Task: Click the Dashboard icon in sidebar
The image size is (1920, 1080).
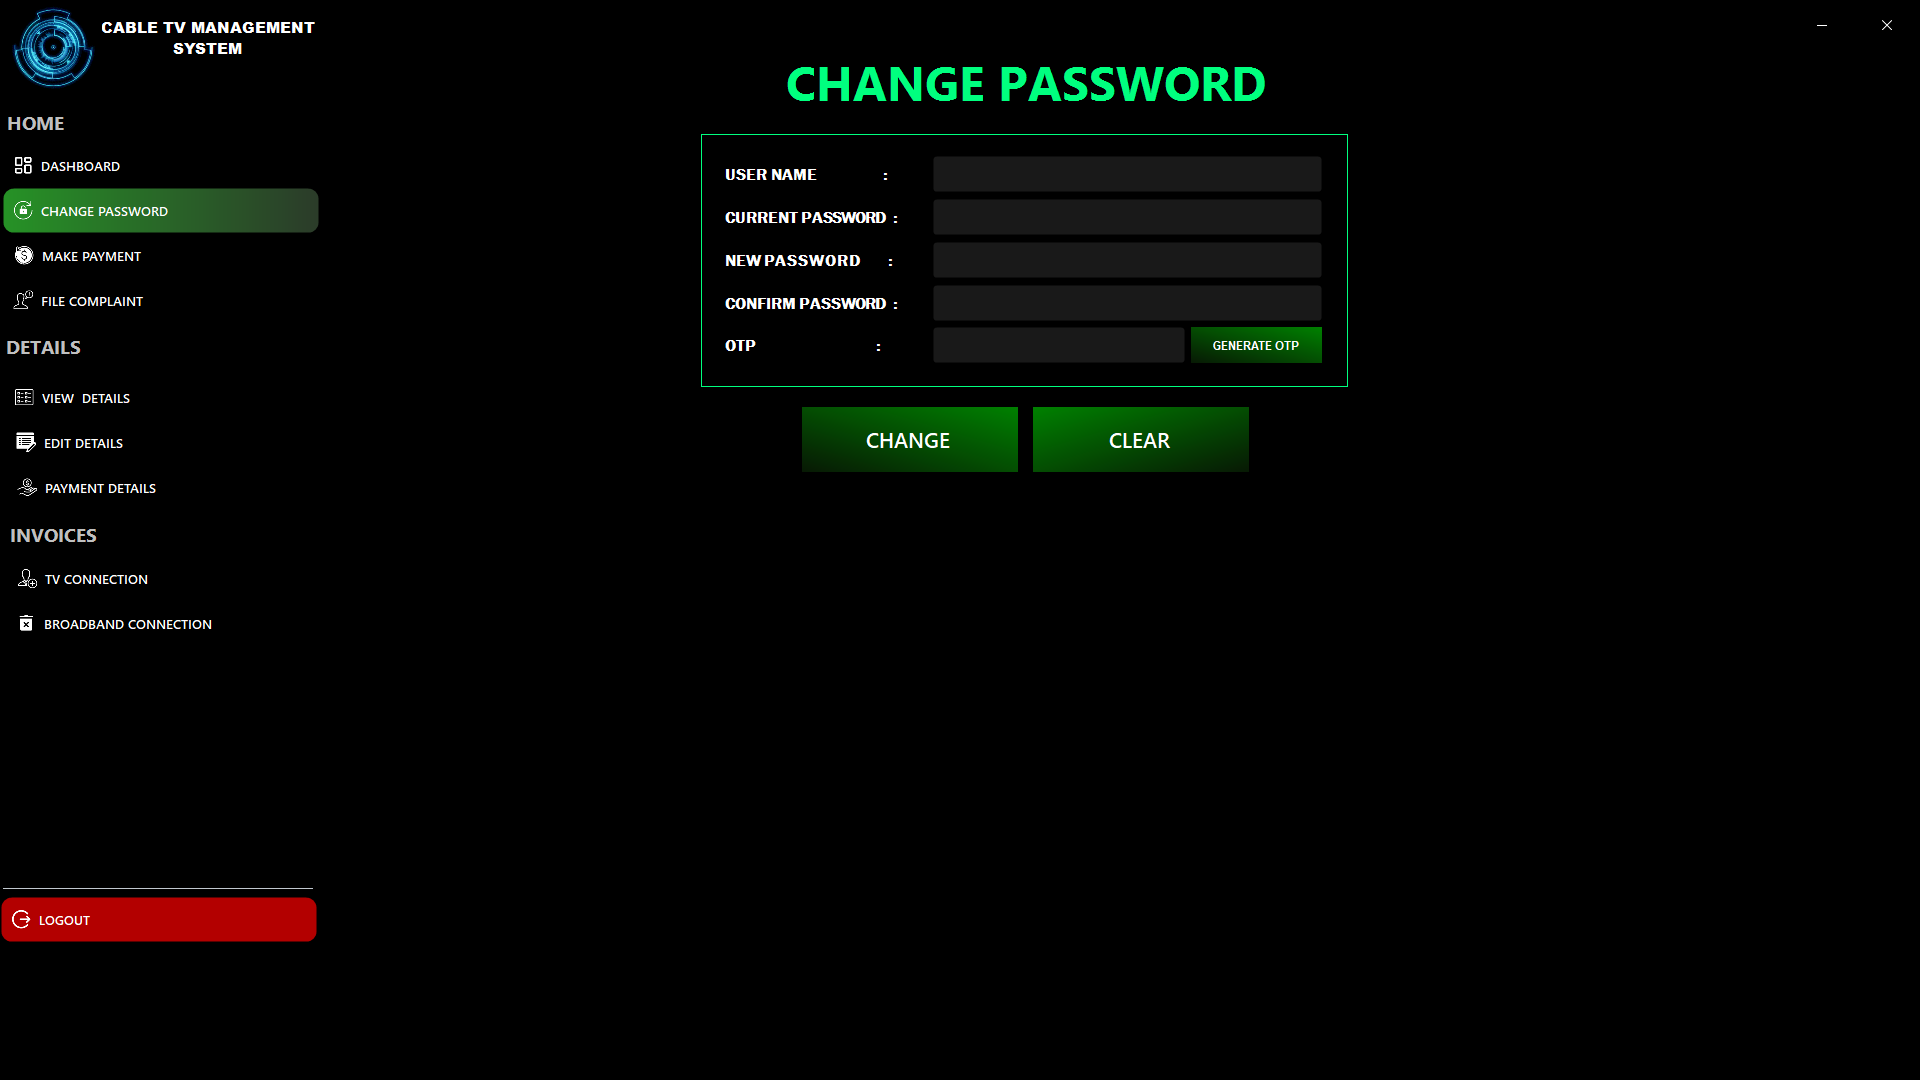Action: [22, 165]
